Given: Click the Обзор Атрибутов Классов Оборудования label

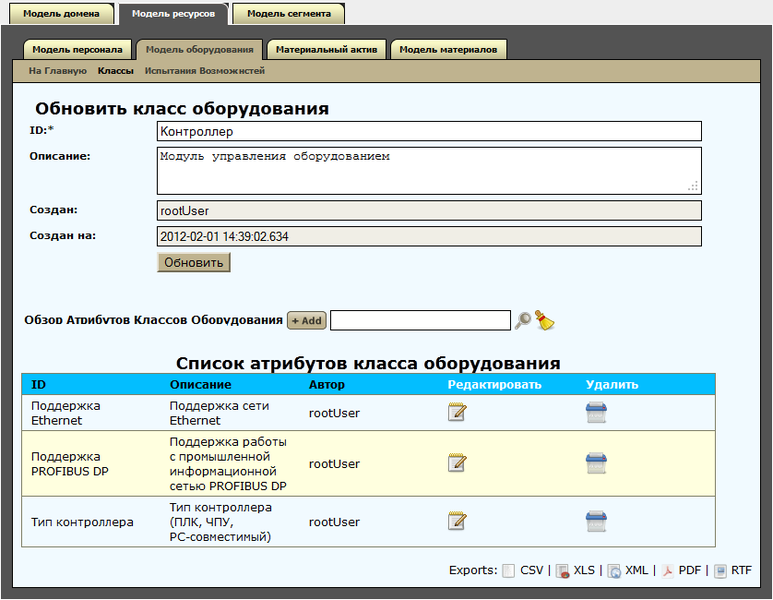Looking at the screenshot, I should (x=153, y=320).
